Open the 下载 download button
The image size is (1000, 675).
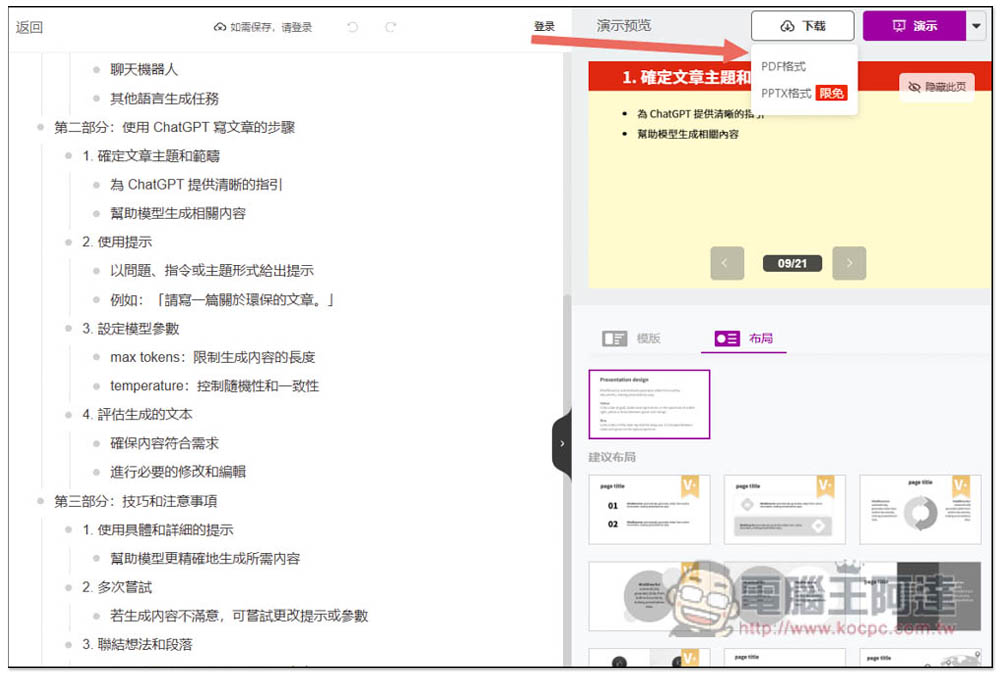802,26
